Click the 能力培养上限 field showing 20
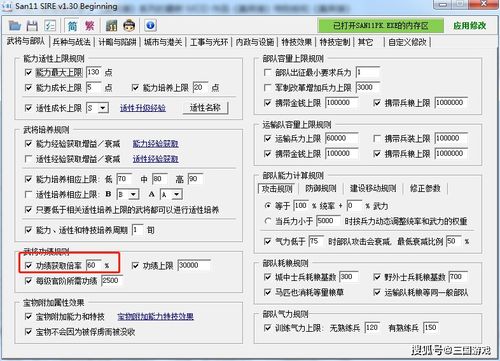The width and height of the screenshot is (500, 361). (x=200, y=87)
